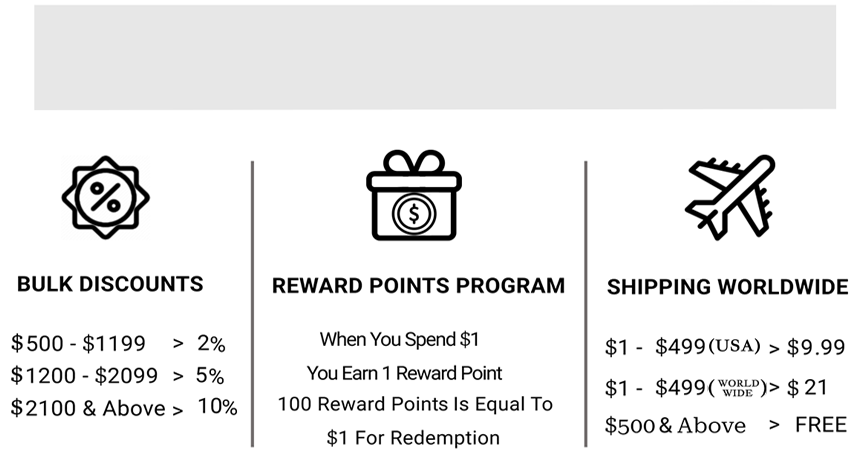This screenshot has height=450, width=868.
Task: Select the worldwide shipping $21 row
Action: [716, 387]
